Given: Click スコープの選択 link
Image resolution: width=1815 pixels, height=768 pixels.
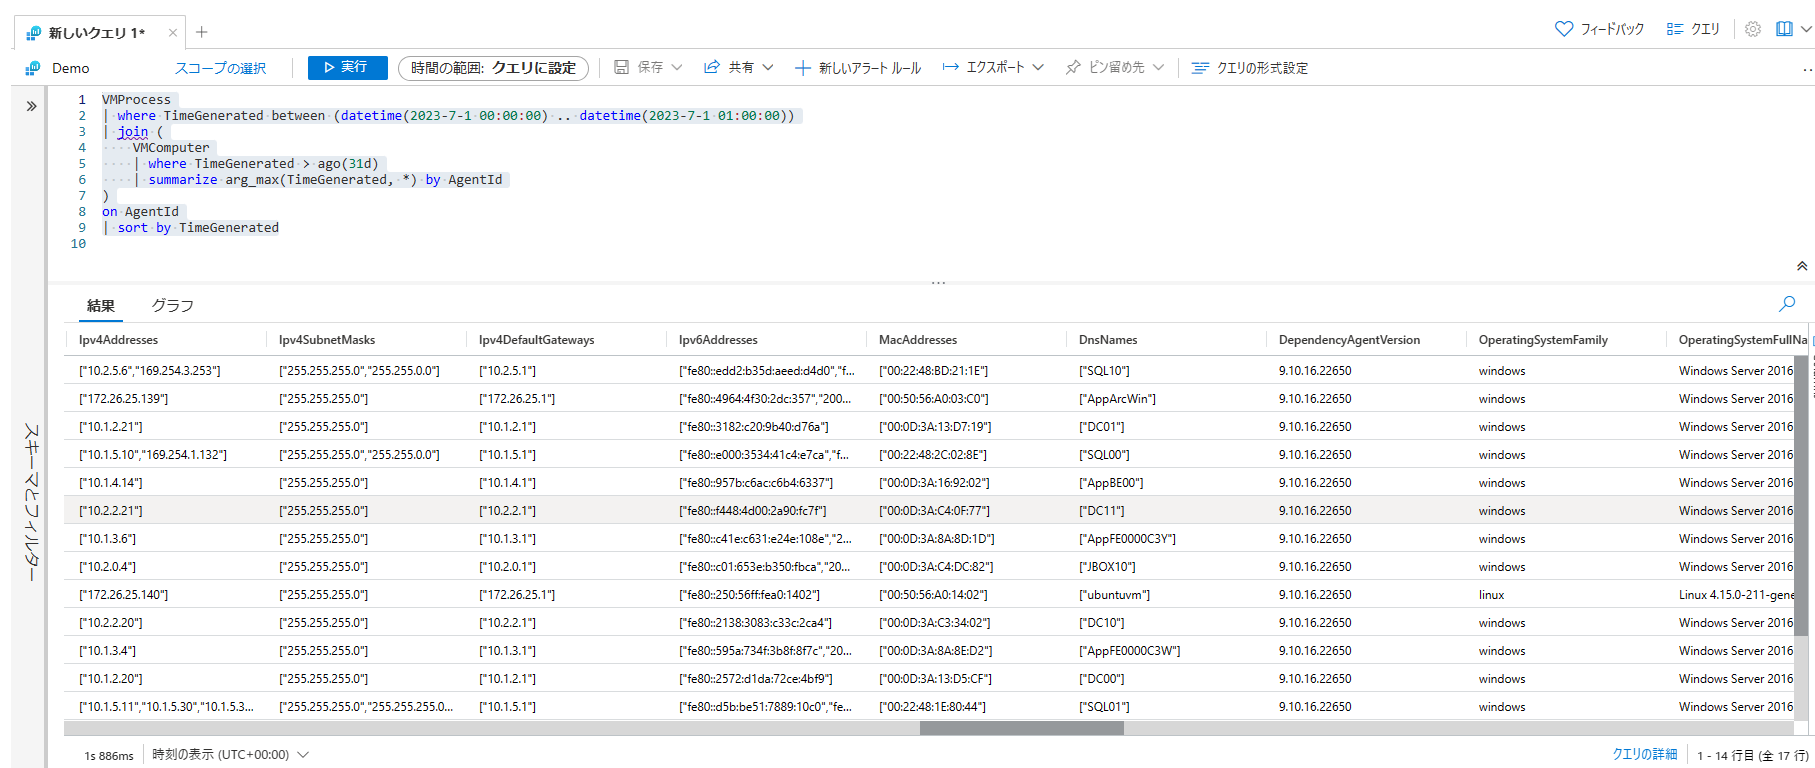Looking at the screenshot, I should (220, 68).
